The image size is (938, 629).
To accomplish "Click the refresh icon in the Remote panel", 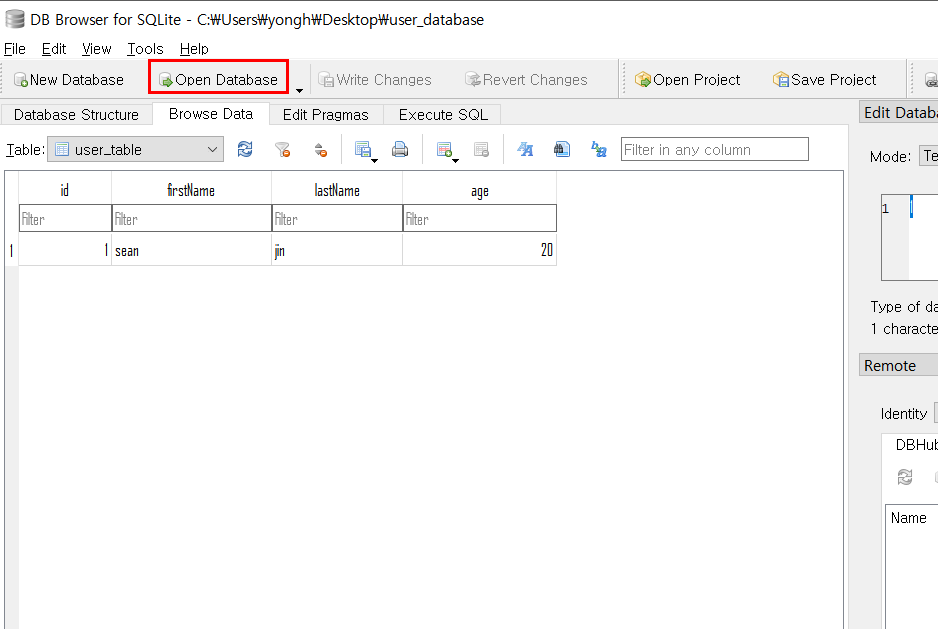I will [x=904, y=477].
